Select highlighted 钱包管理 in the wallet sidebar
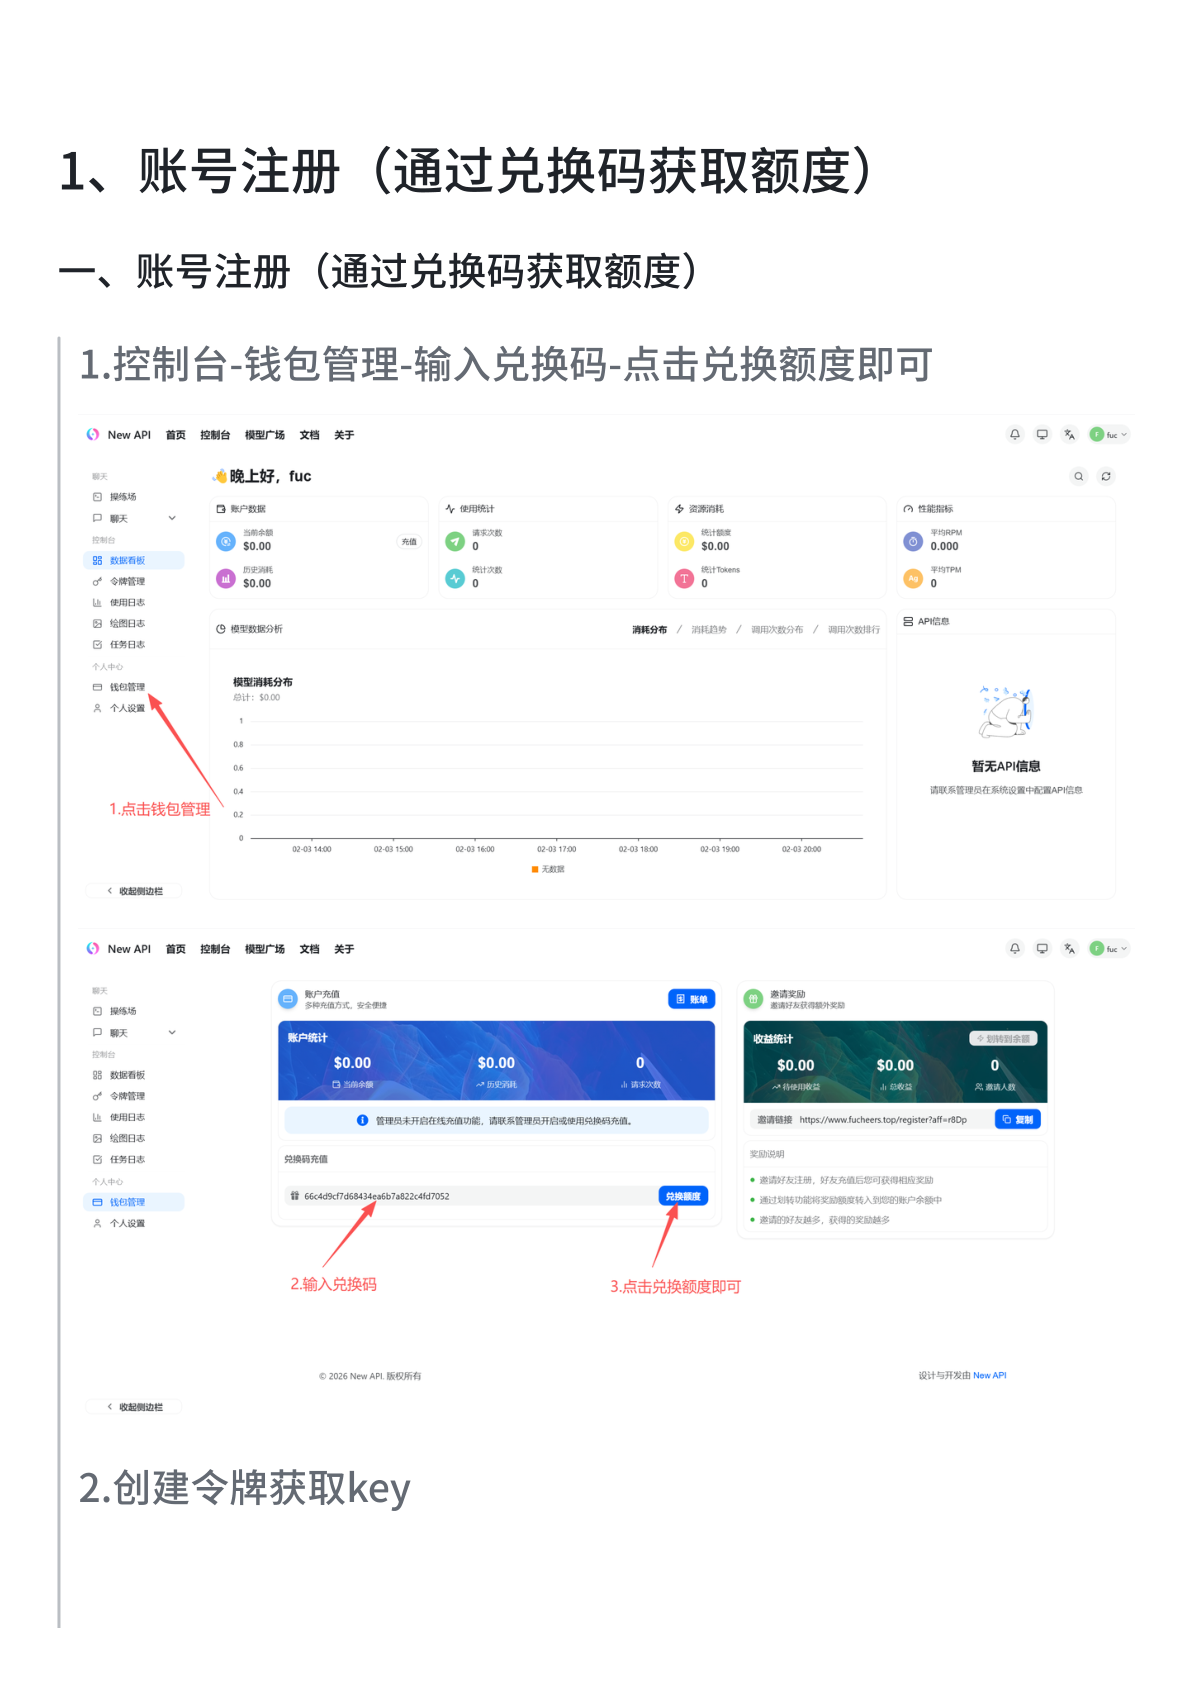This screenshot has width=1190, height=1682. click(135, 1202)
